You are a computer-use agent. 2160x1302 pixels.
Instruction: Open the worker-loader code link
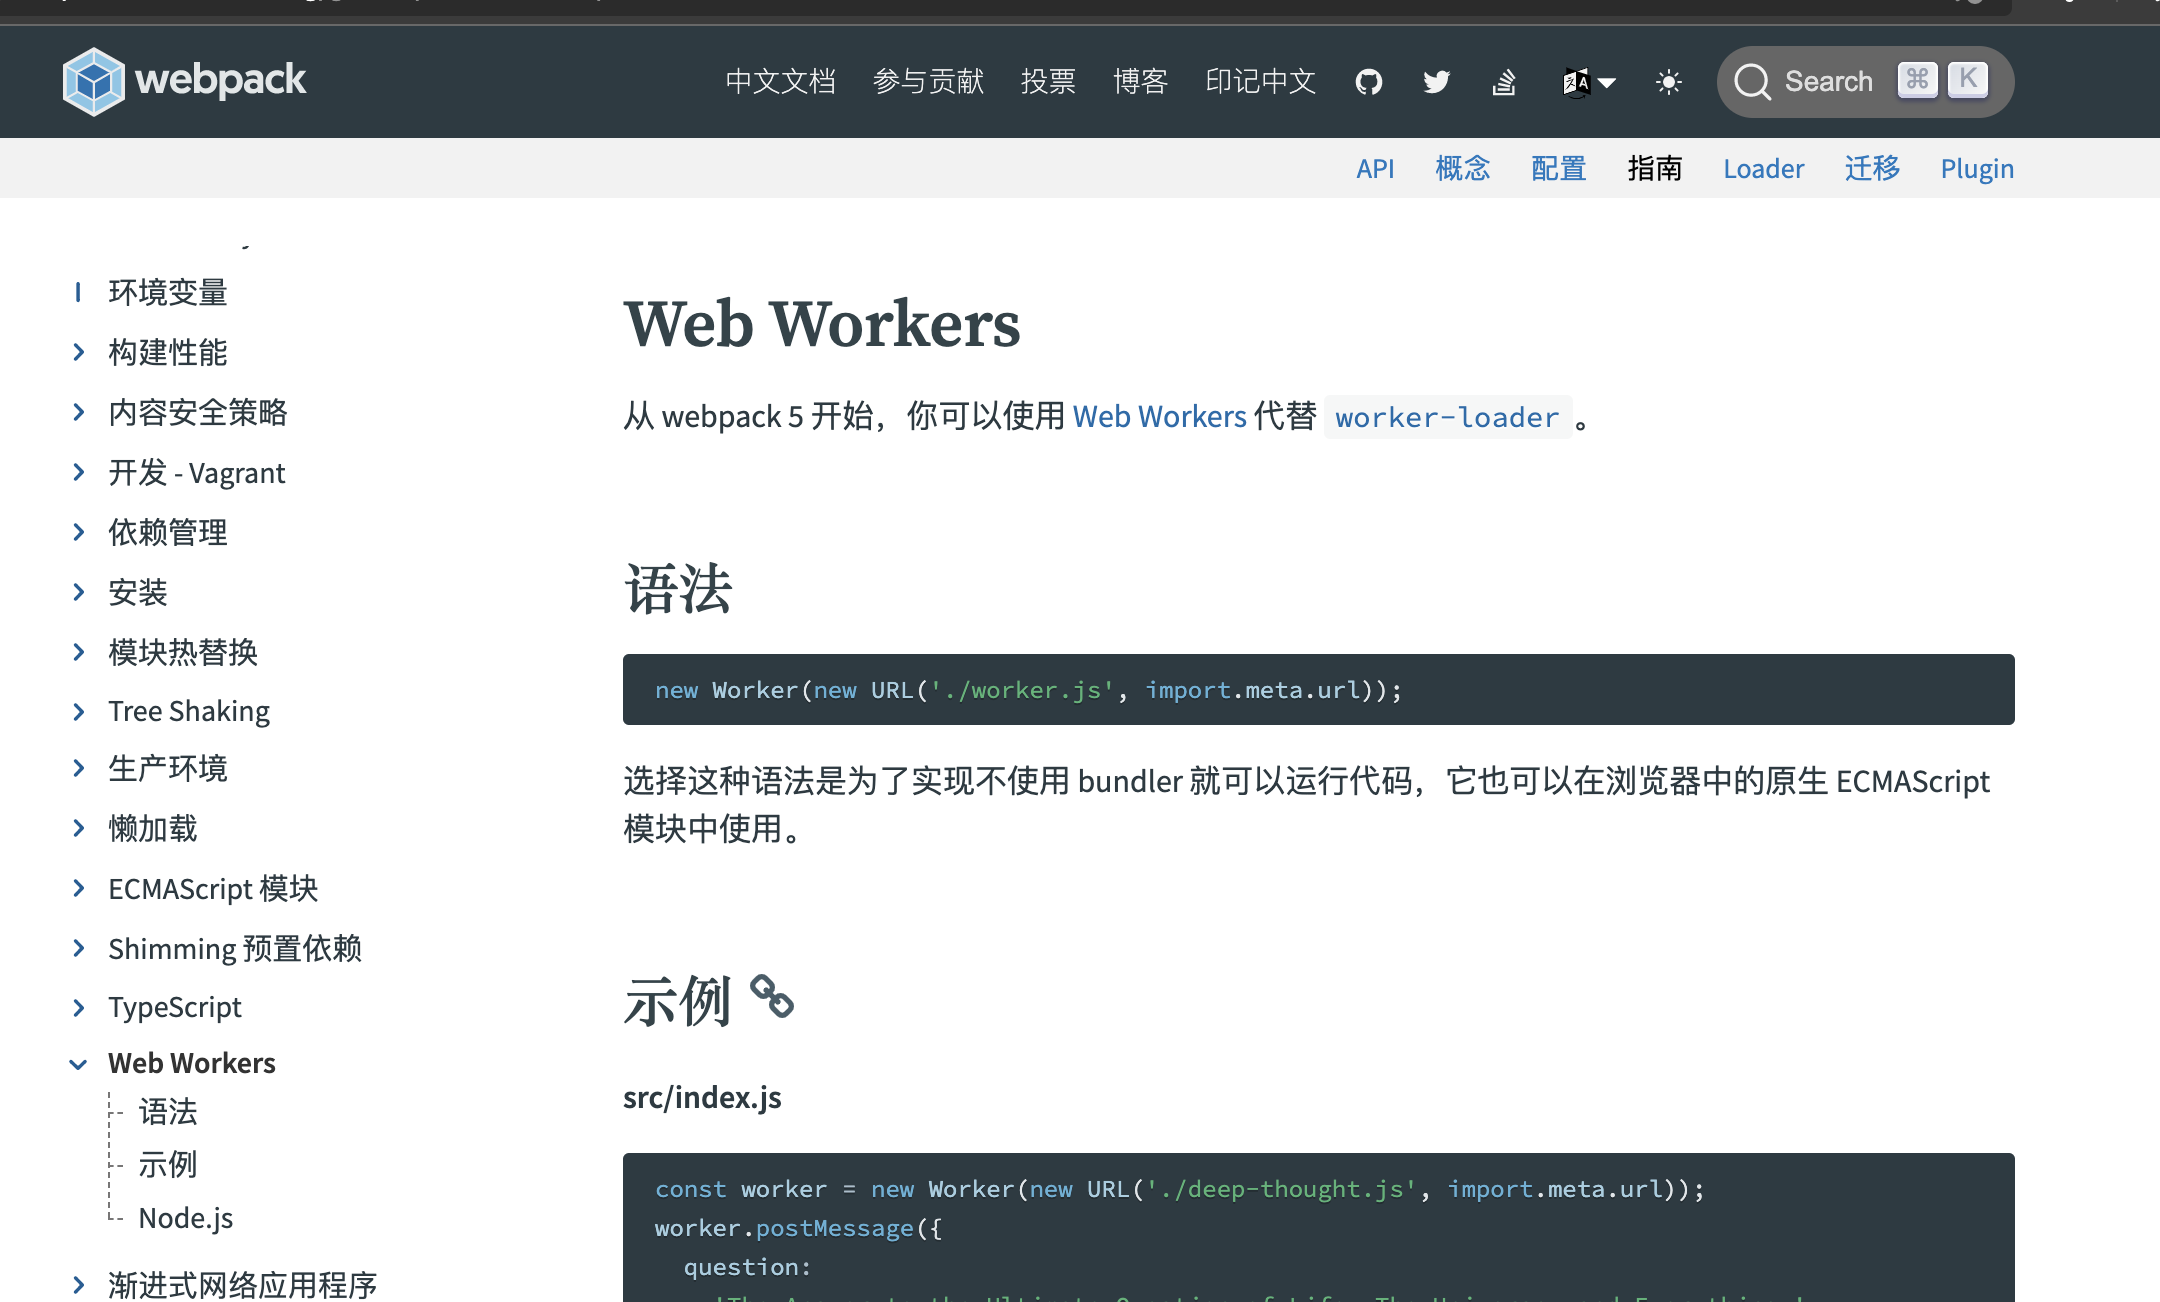click(x=1446, y=417)
